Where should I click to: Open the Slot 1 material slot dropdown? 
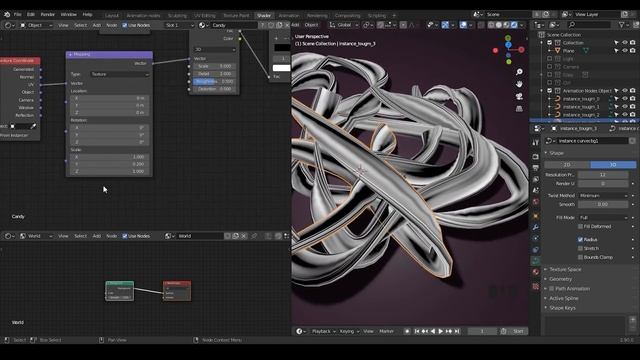180,25
